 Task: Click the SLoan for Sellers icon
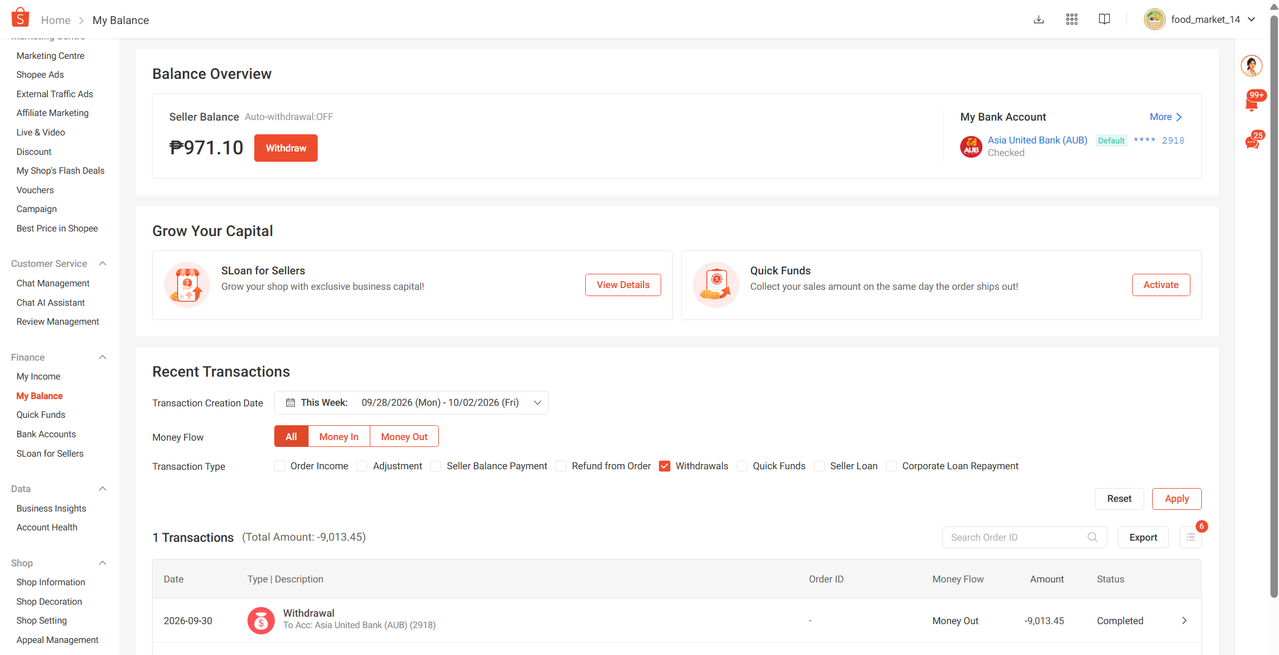pos(186,285)
